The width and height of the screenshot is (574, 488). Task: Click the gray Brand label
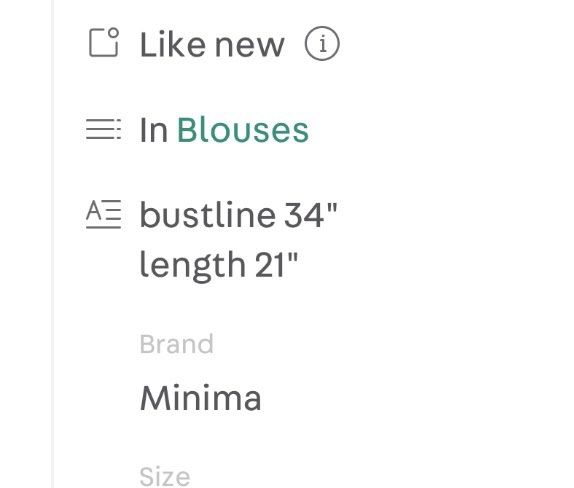click(176, 344)
